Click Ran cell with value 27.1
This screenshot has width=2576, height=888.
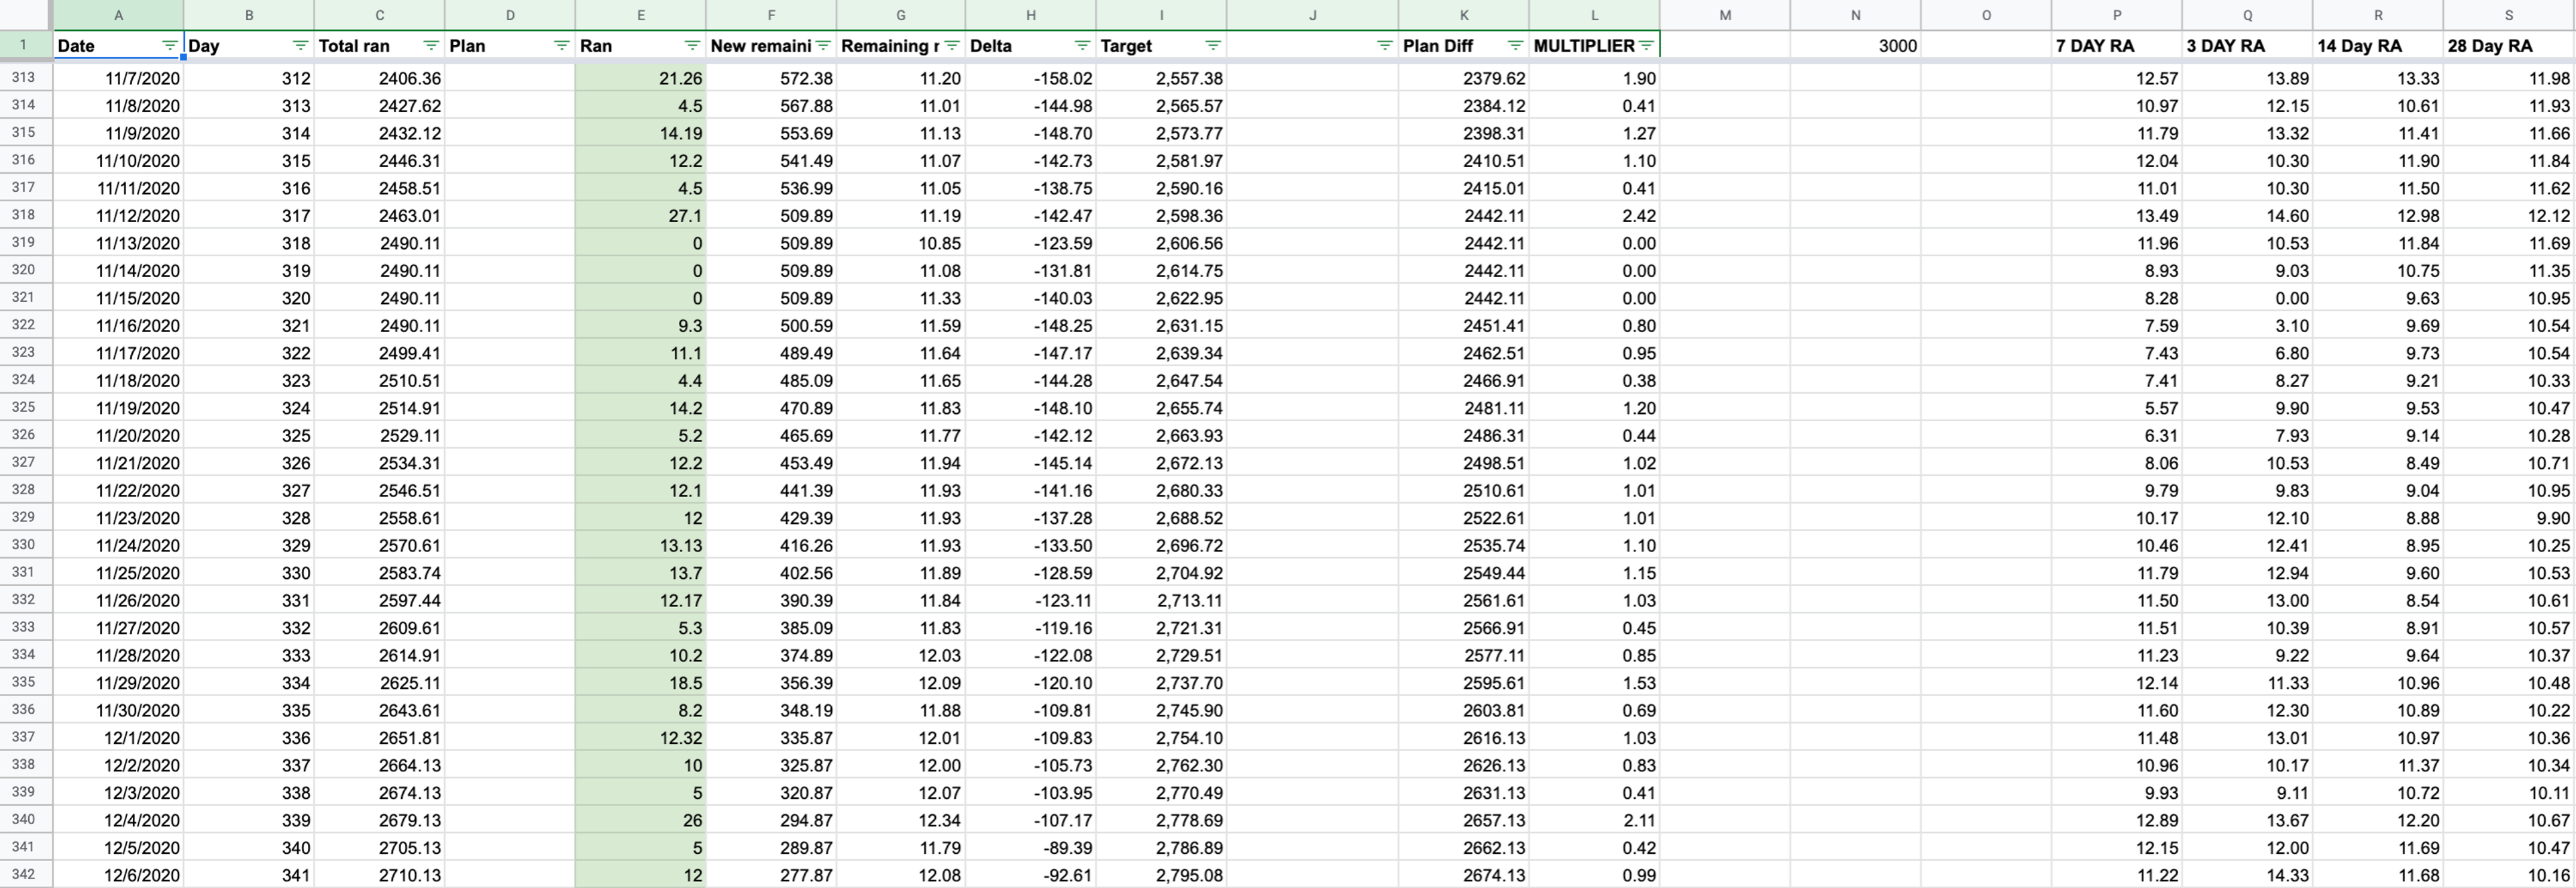[641, 215]
